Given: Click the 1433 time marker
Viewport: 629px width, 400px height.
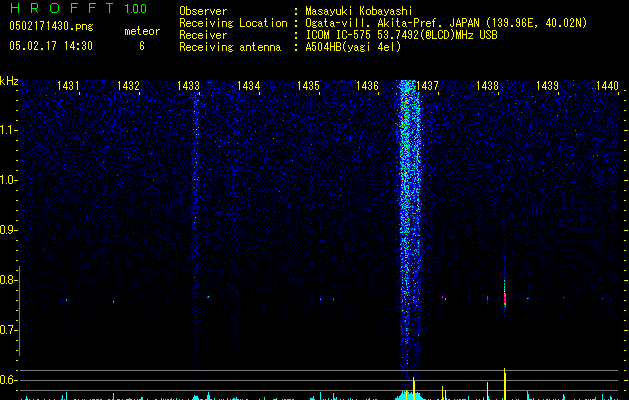Looking at the screenshot, I should (x=188, y=86).
